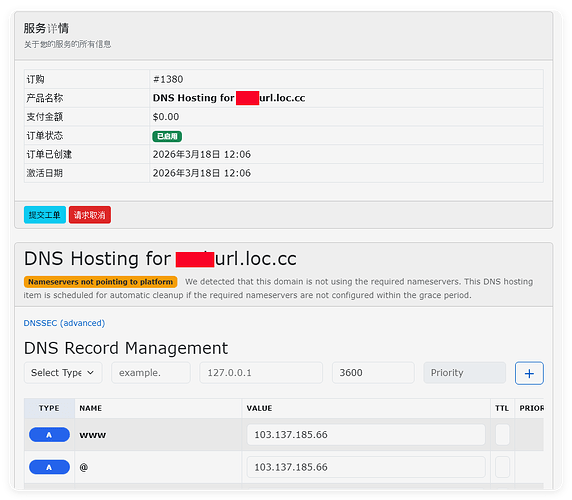Edit the www record value 103.137.185.66
572x500 pixels.
366,435
